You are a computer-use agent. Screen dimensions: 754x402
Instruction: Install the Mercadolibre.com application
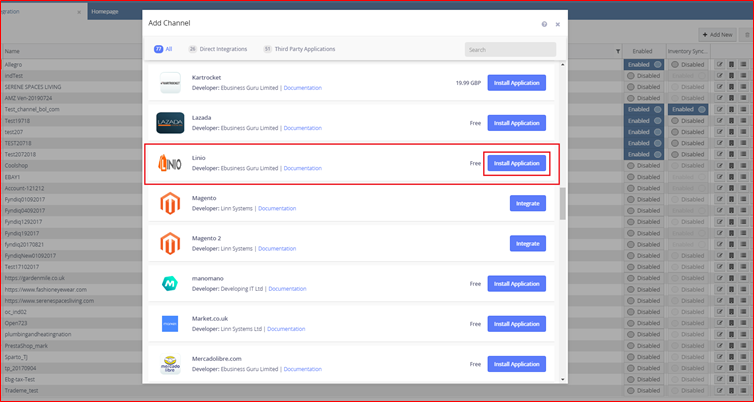516,364
